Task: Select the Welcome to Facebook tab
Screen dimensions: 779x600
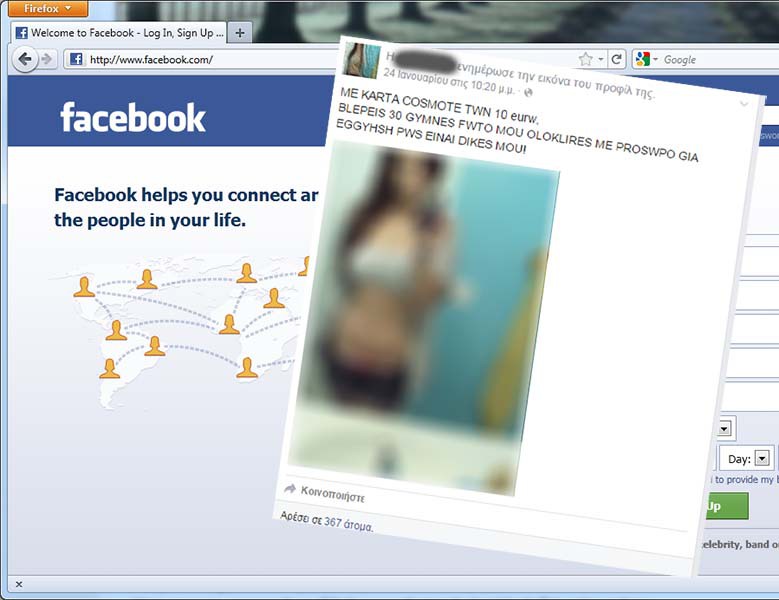Action: tap(118, 33)
